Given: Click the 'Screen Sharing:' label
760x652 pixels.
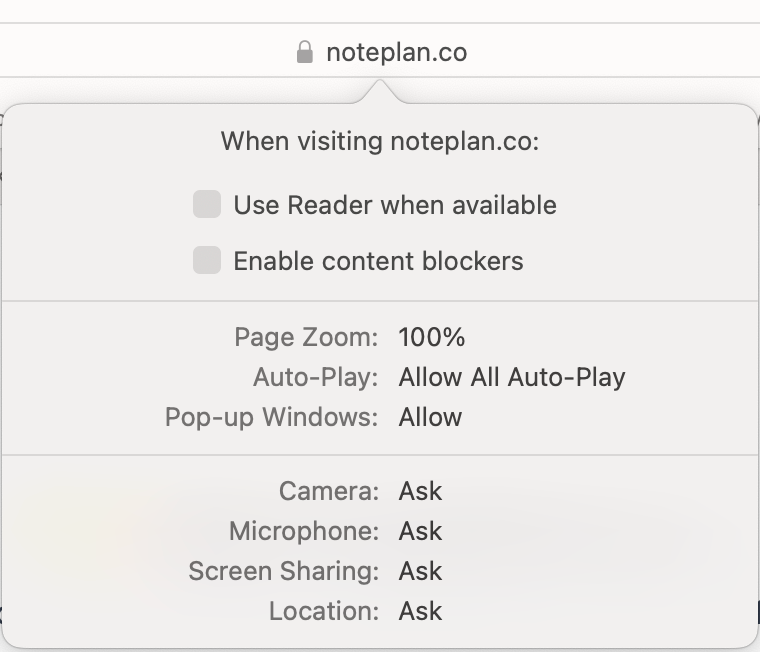Looking at the screenshot, I should pos(284,572).
